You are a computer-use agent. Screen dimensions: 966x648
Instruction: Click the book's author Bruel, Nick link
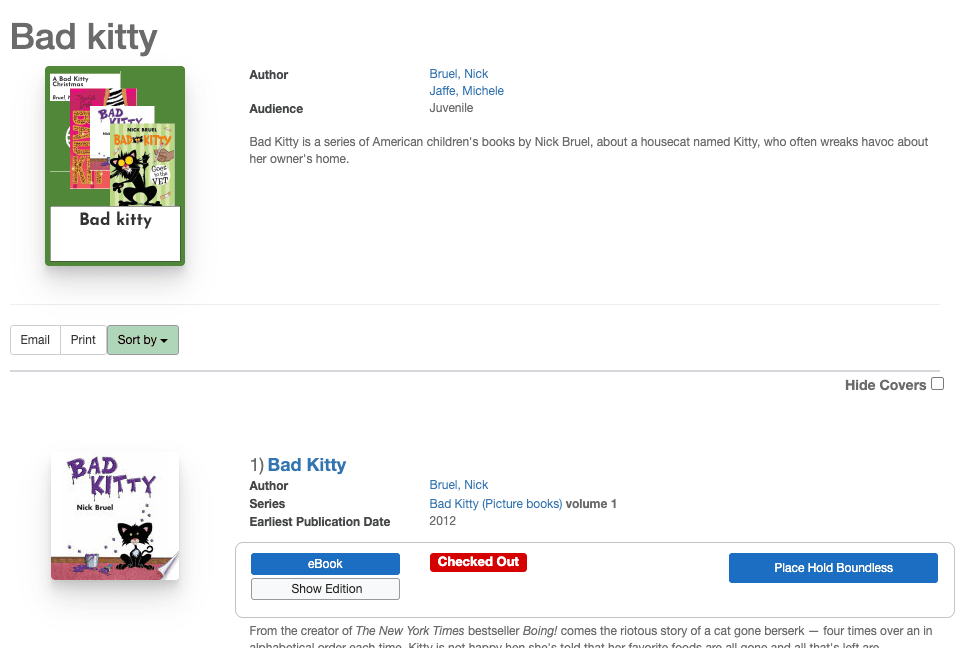click(x=459, y=485)
